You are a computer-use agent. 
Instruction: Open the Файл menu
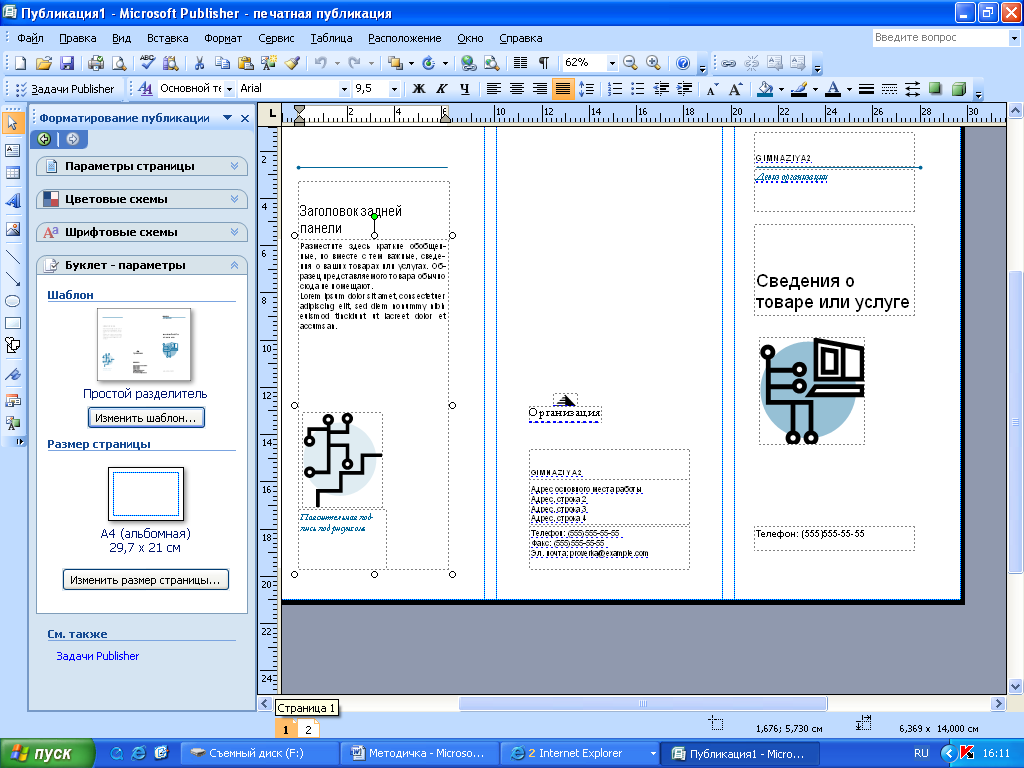(30, 38)
